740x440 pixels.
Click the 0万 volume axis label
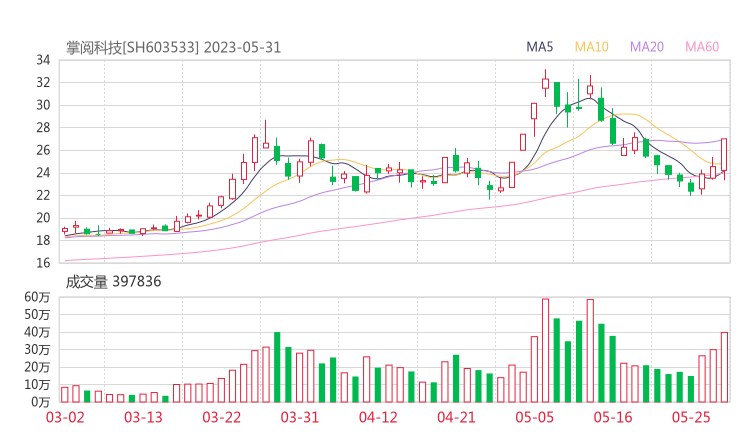click(x=41, y=402)
